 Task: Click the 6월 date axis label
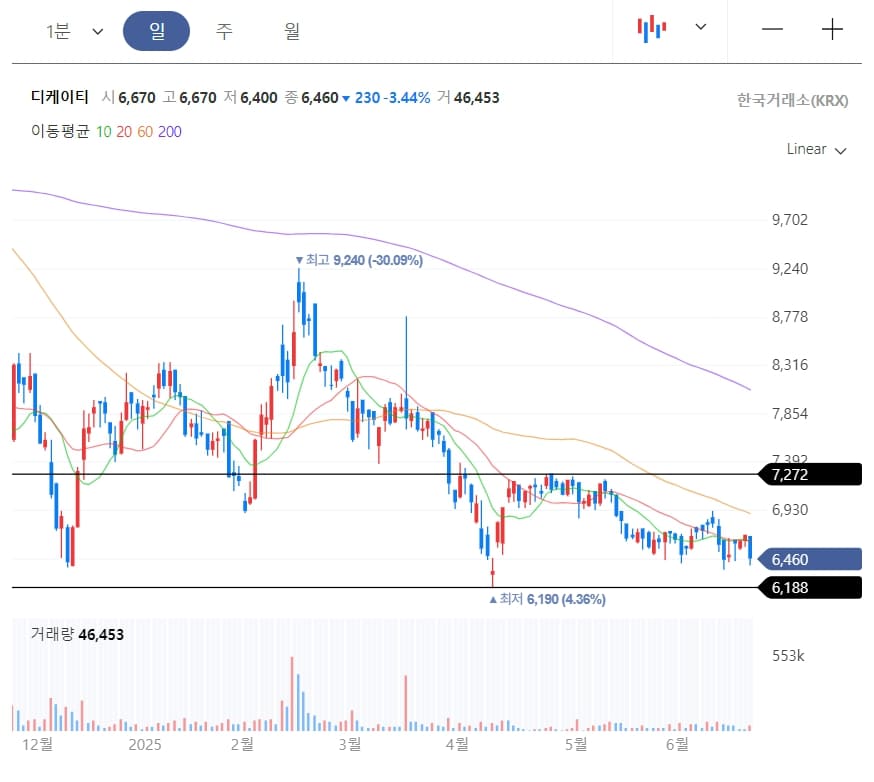[677, 744]
